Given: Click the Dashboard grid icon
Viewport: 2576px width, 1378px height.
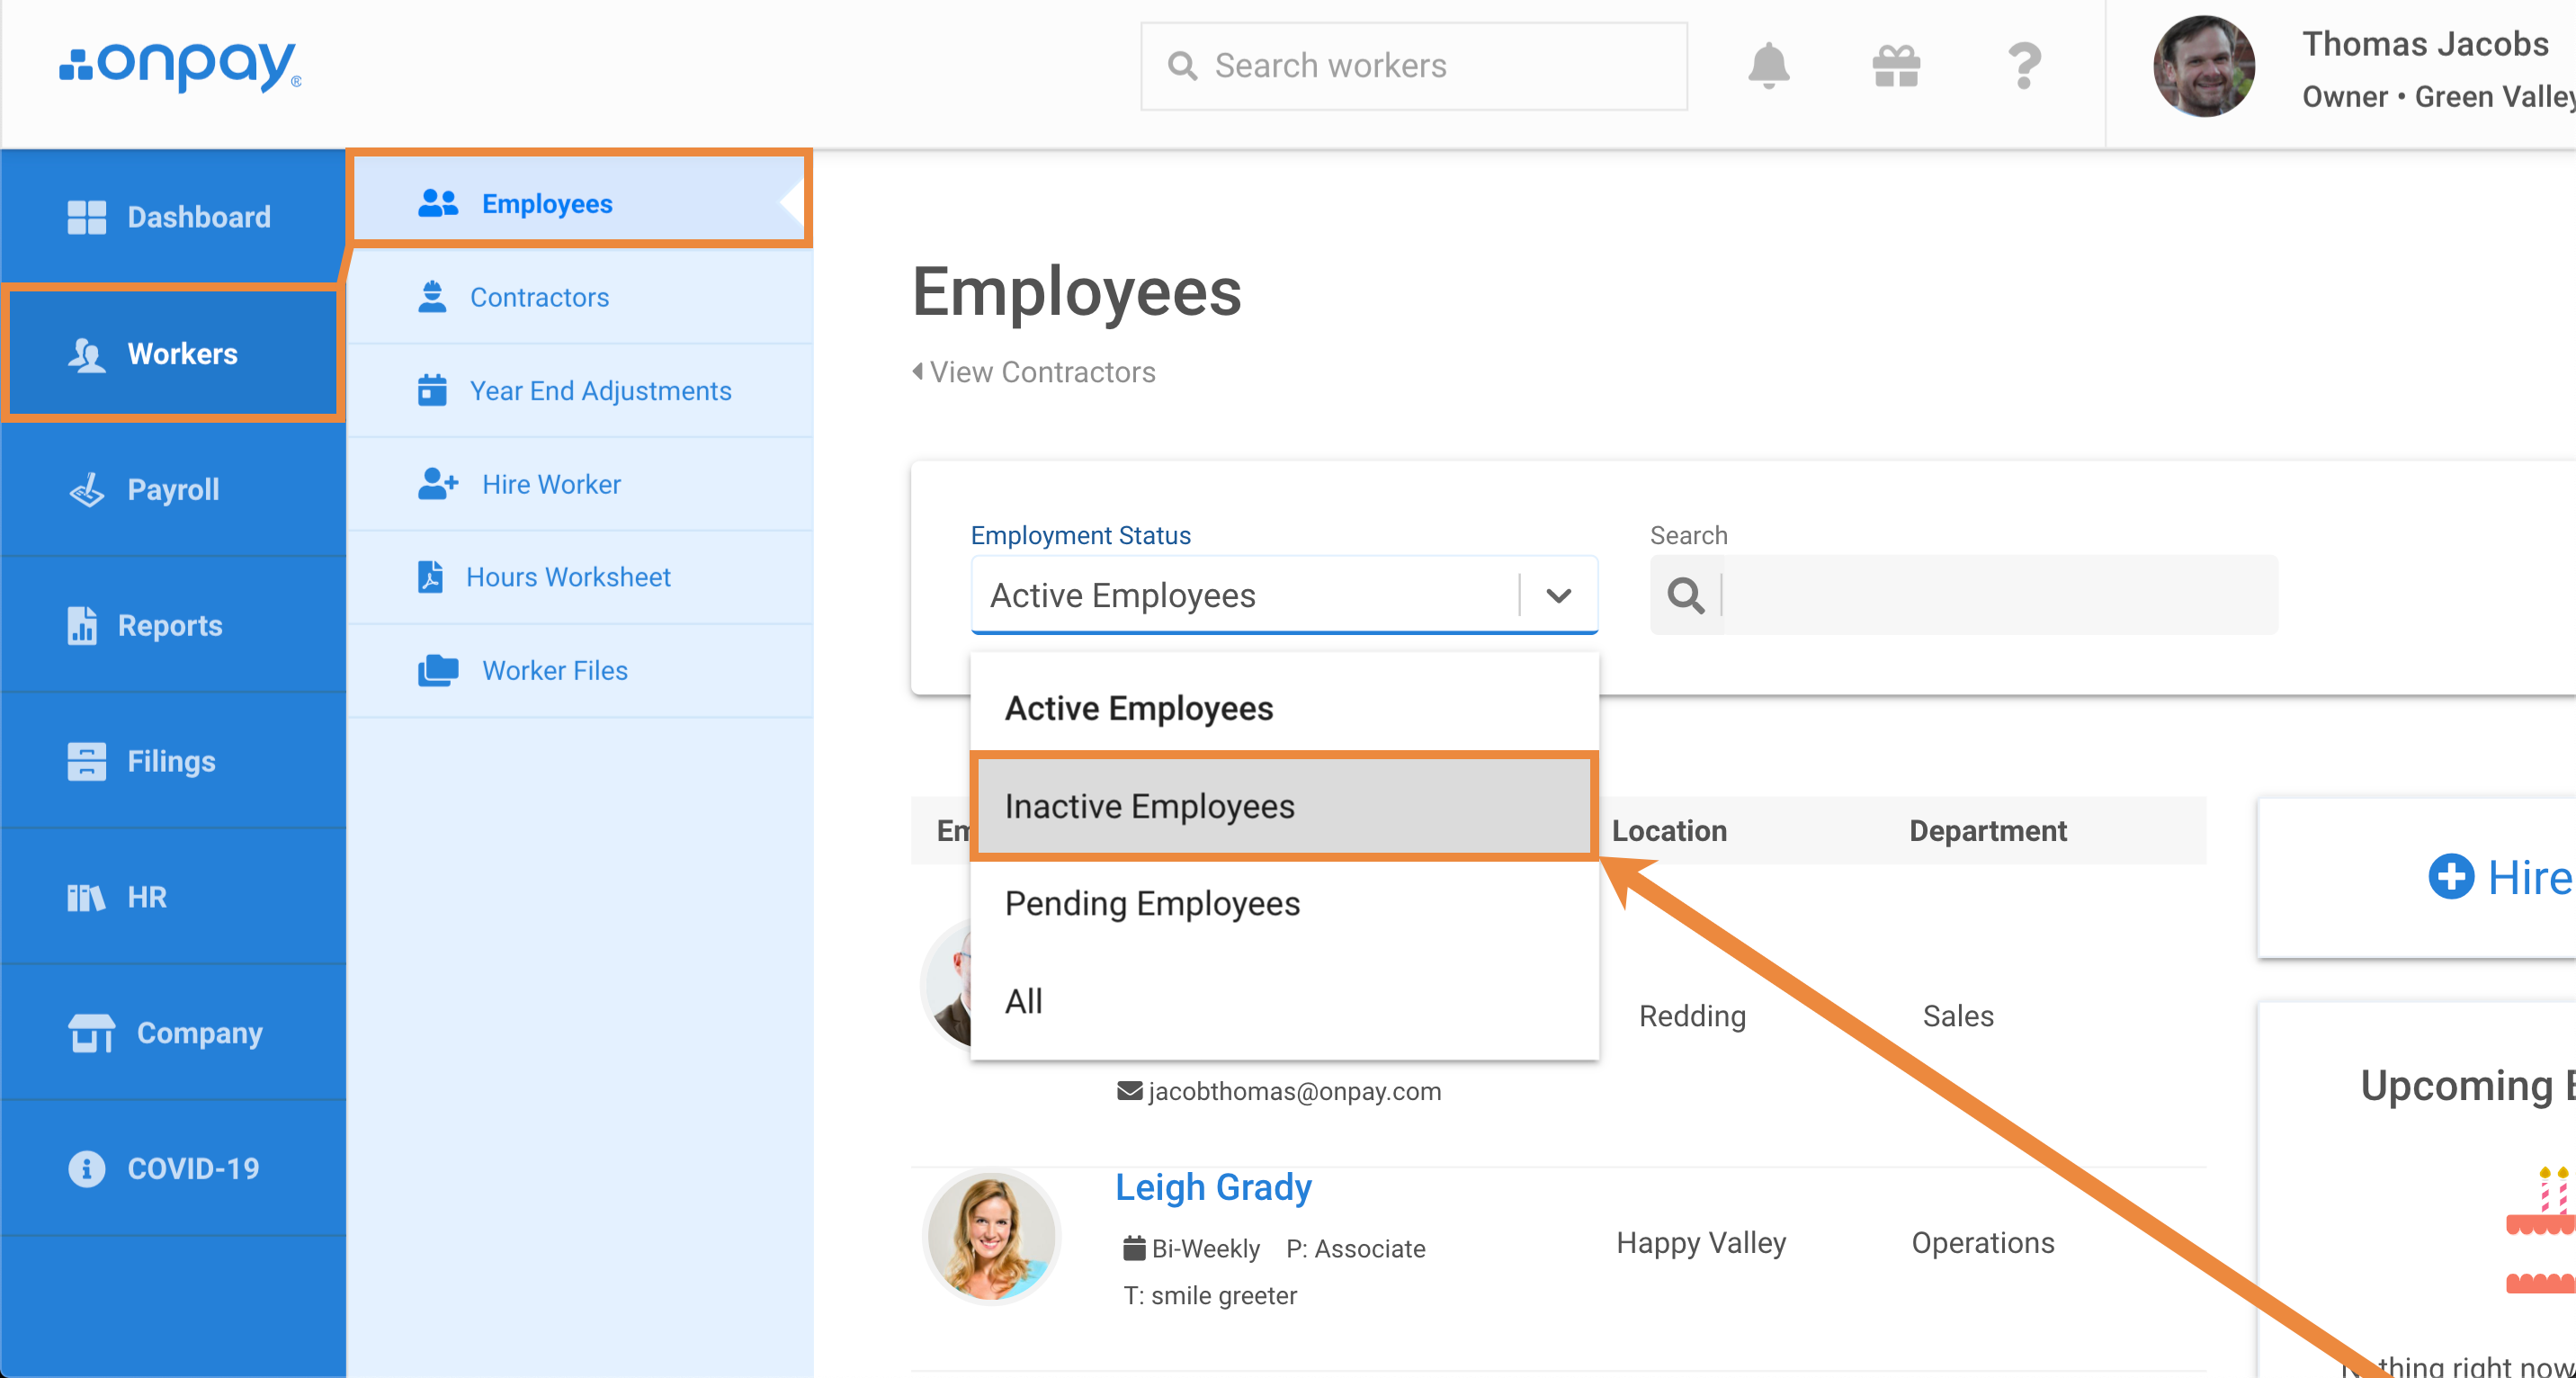Looking at the screenshot, I should [x=86, y=217].
